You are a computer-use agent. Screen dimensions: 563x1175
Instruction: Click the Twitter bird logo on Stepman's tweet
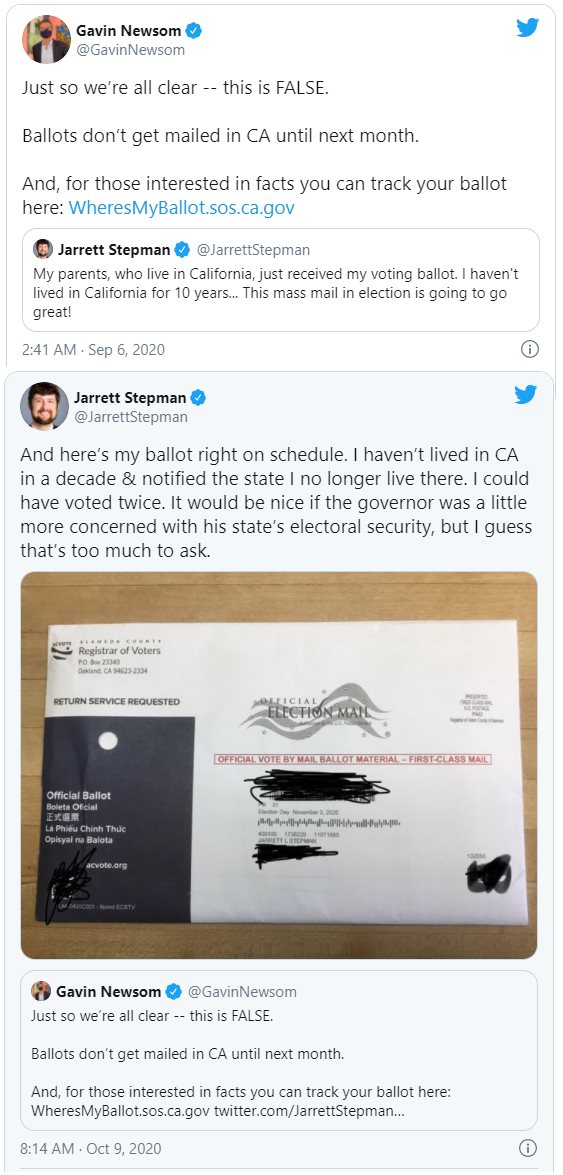point(526,394)
